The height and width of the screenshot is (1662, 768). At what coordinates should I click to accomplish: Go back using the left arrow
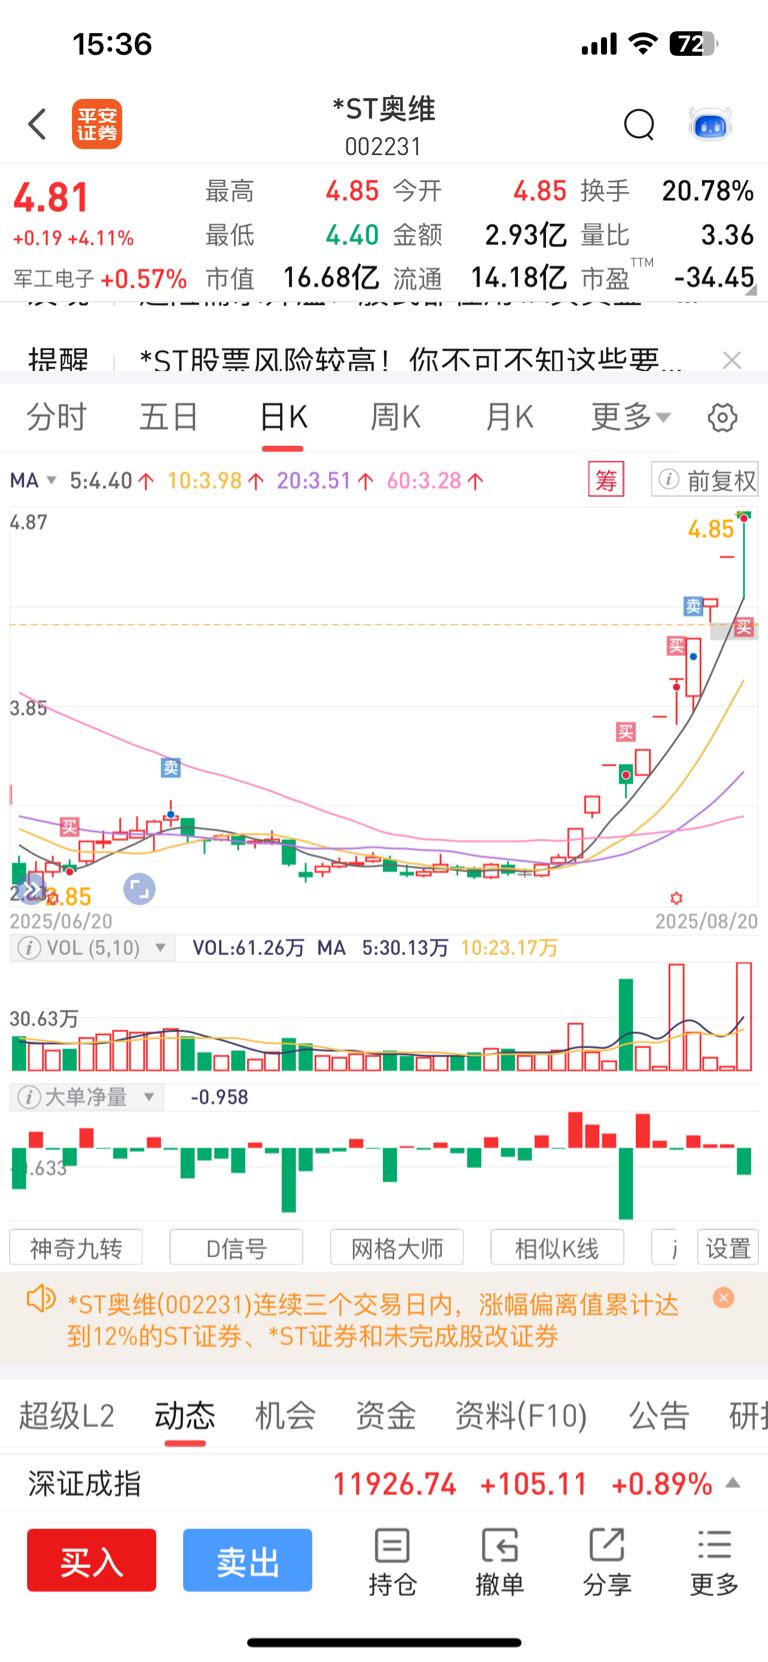tap(38, 124)
